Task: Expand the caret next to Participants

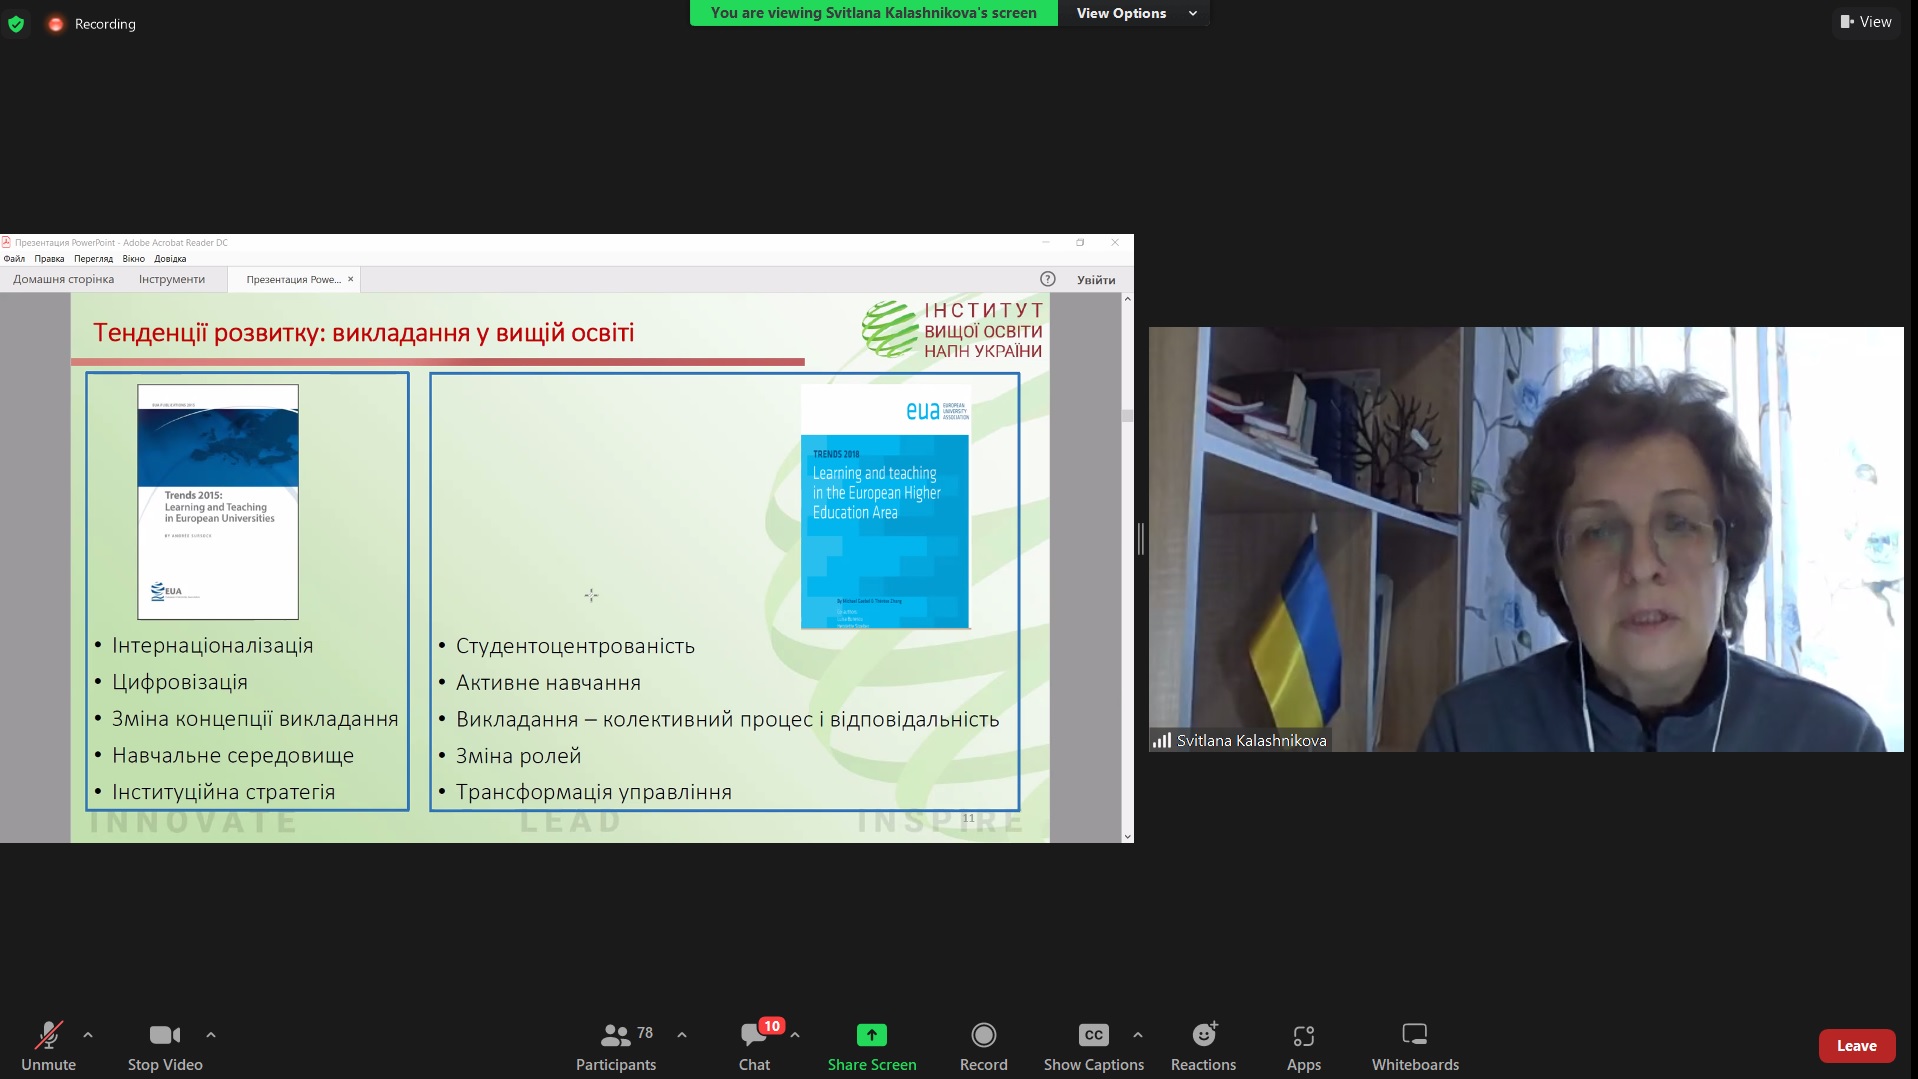Action: tap(682, 1035)
